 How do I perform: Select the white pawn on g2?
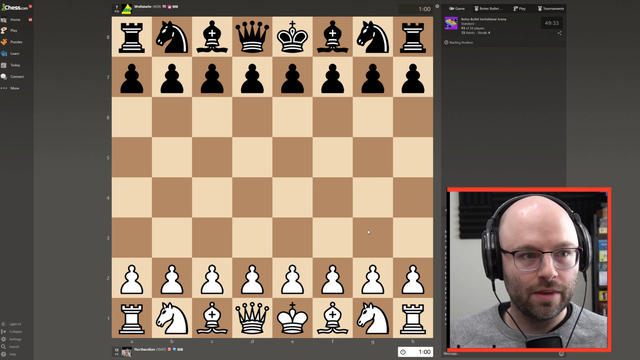373,278
